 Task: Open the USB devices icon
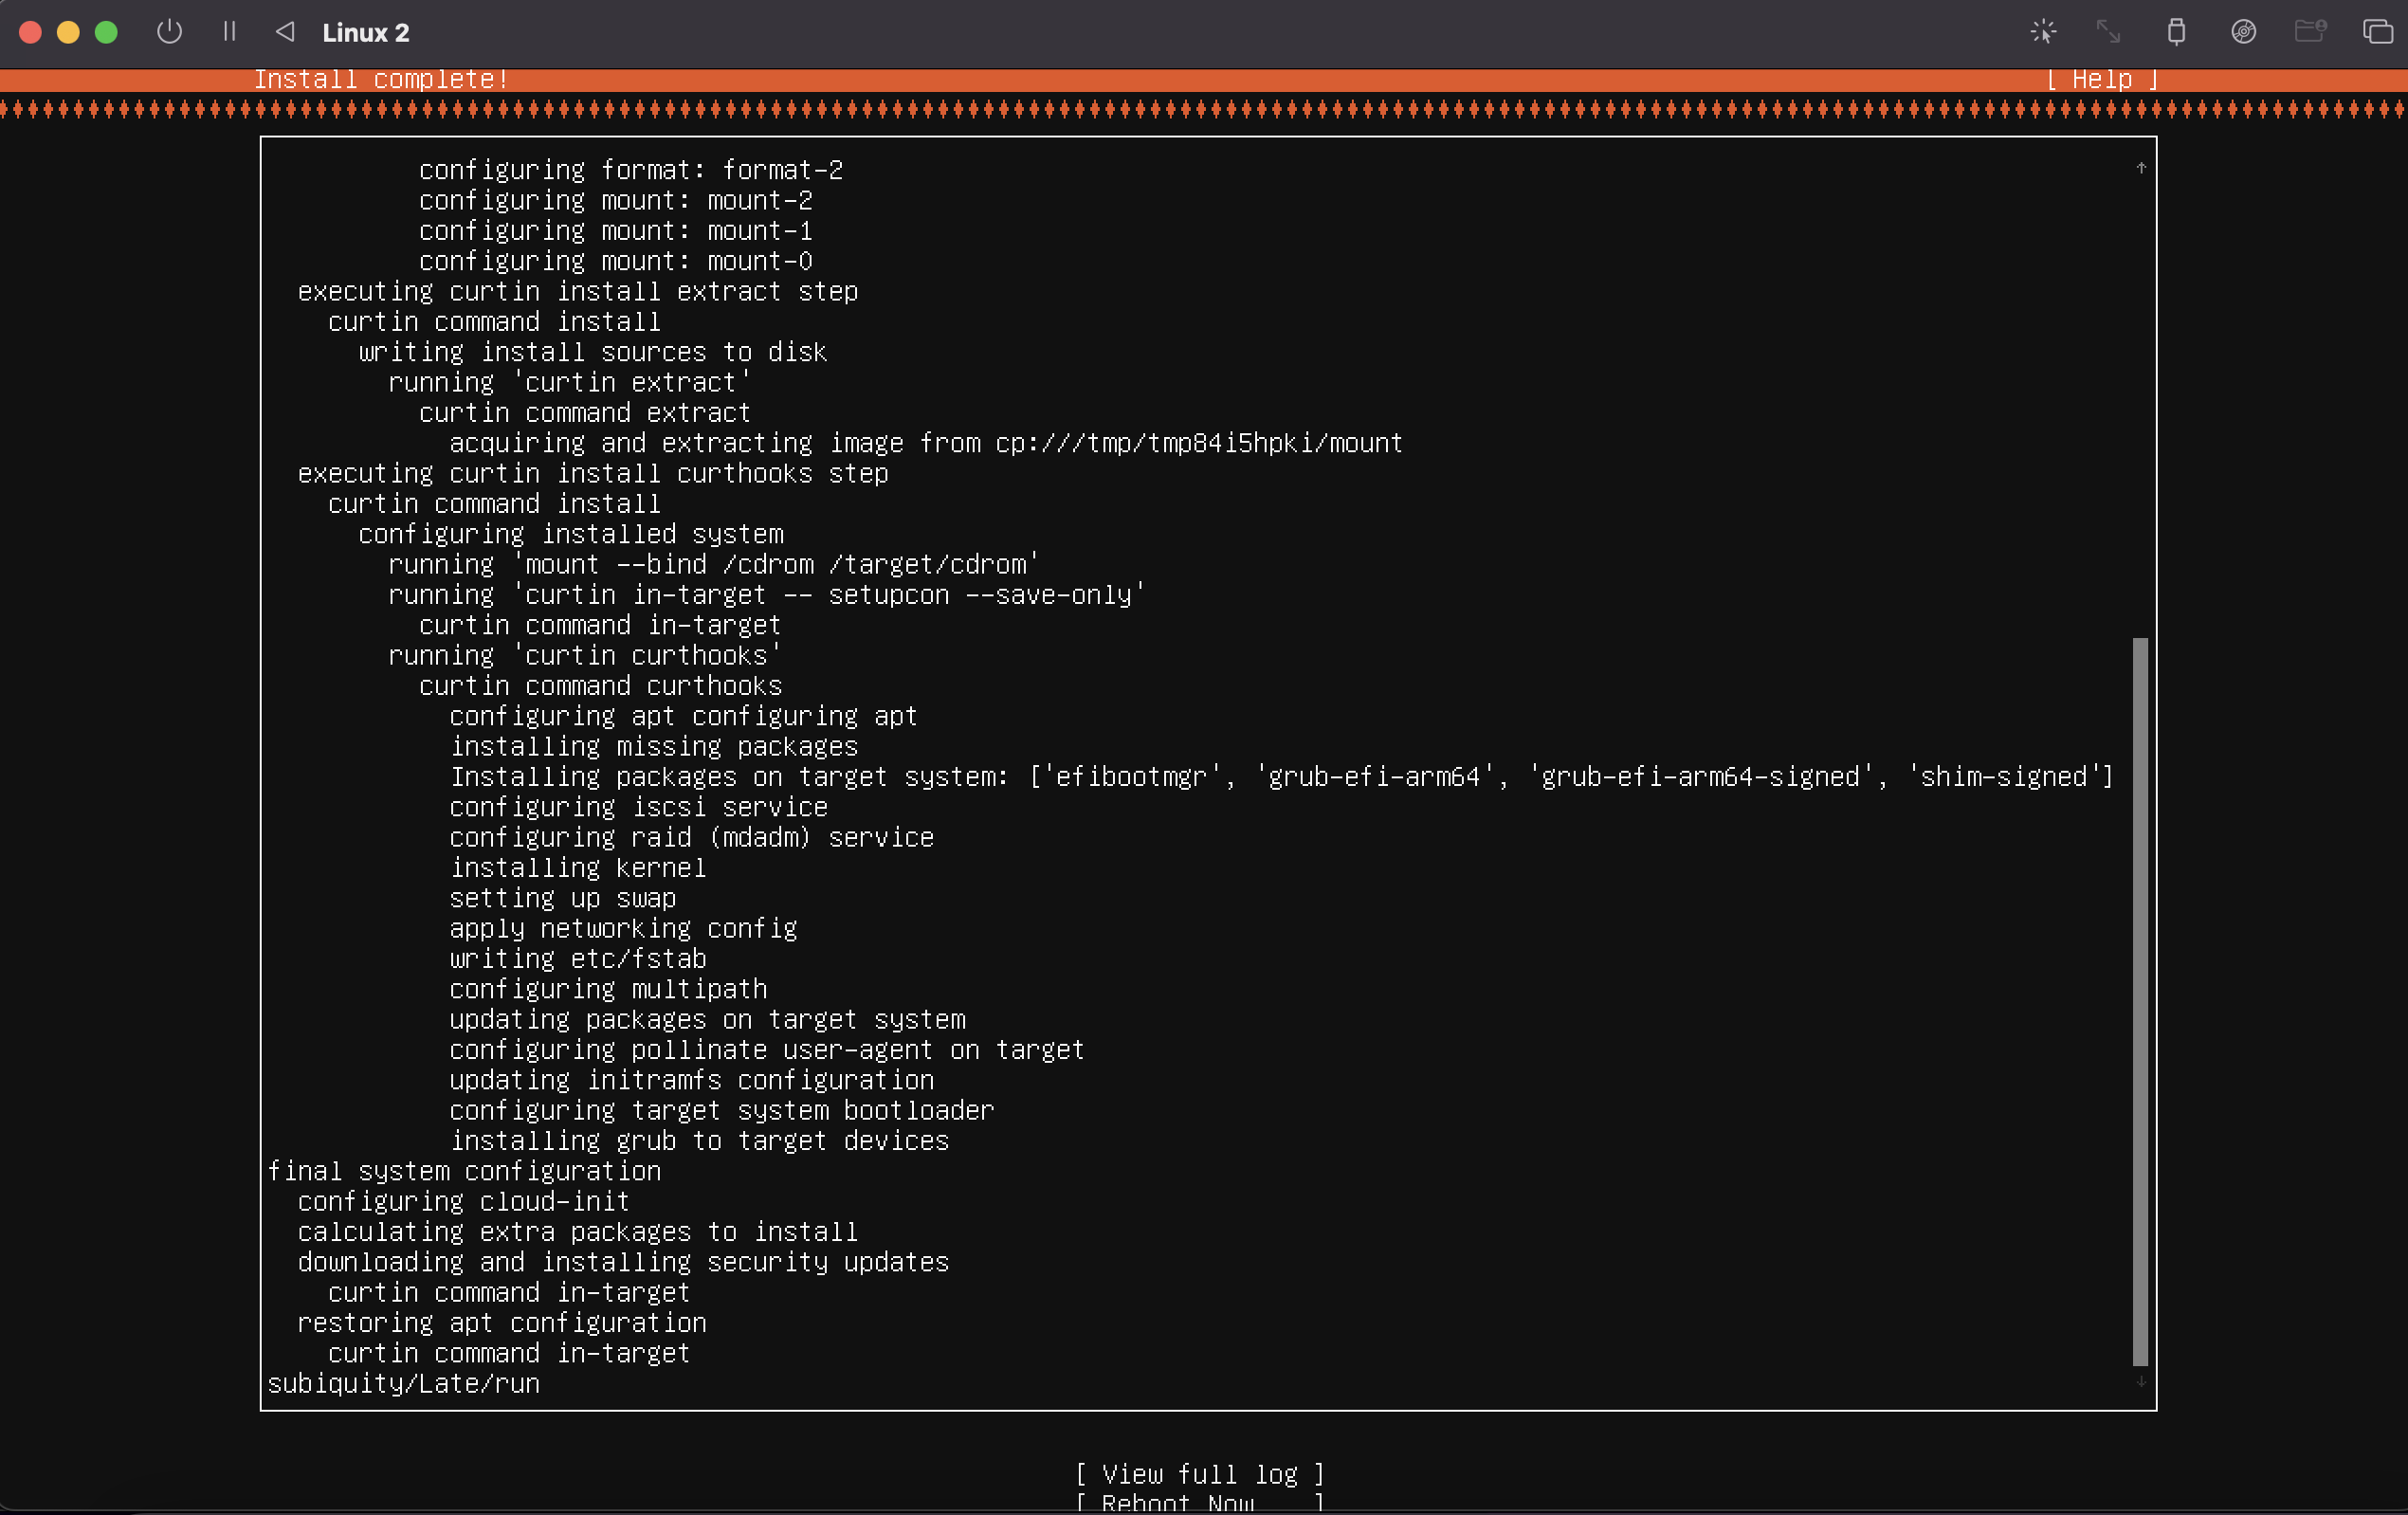pyautogui.click(x=2176, y=32)
